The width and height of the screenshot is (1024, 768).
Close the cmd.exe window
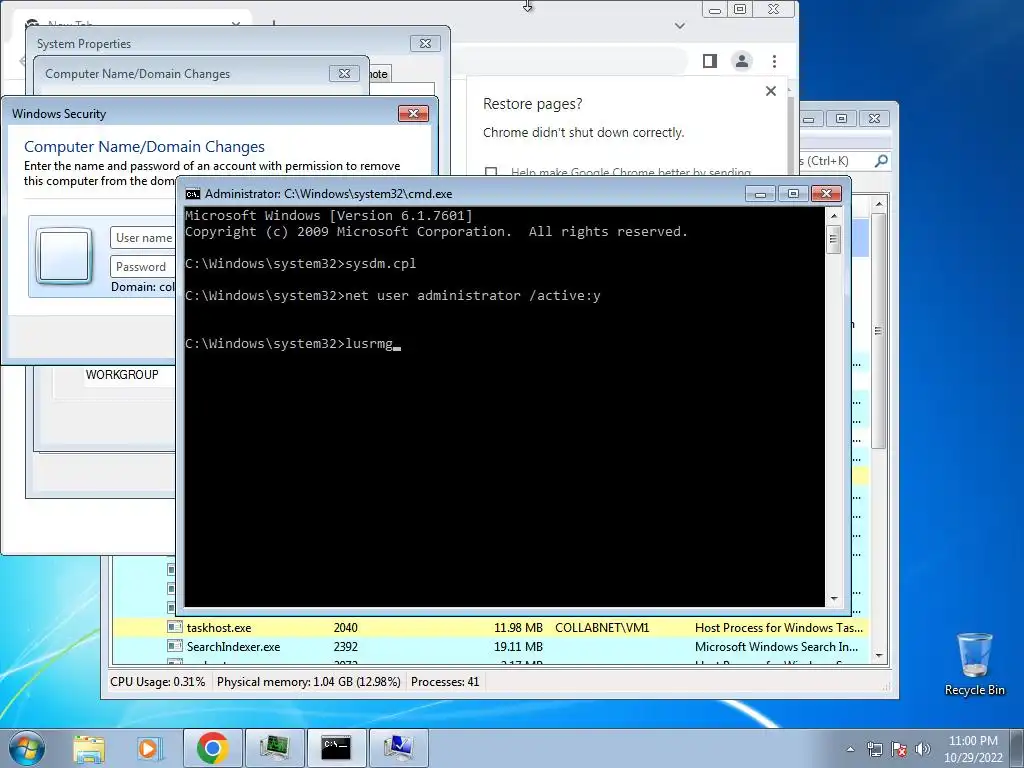click(x=826, y=194)
